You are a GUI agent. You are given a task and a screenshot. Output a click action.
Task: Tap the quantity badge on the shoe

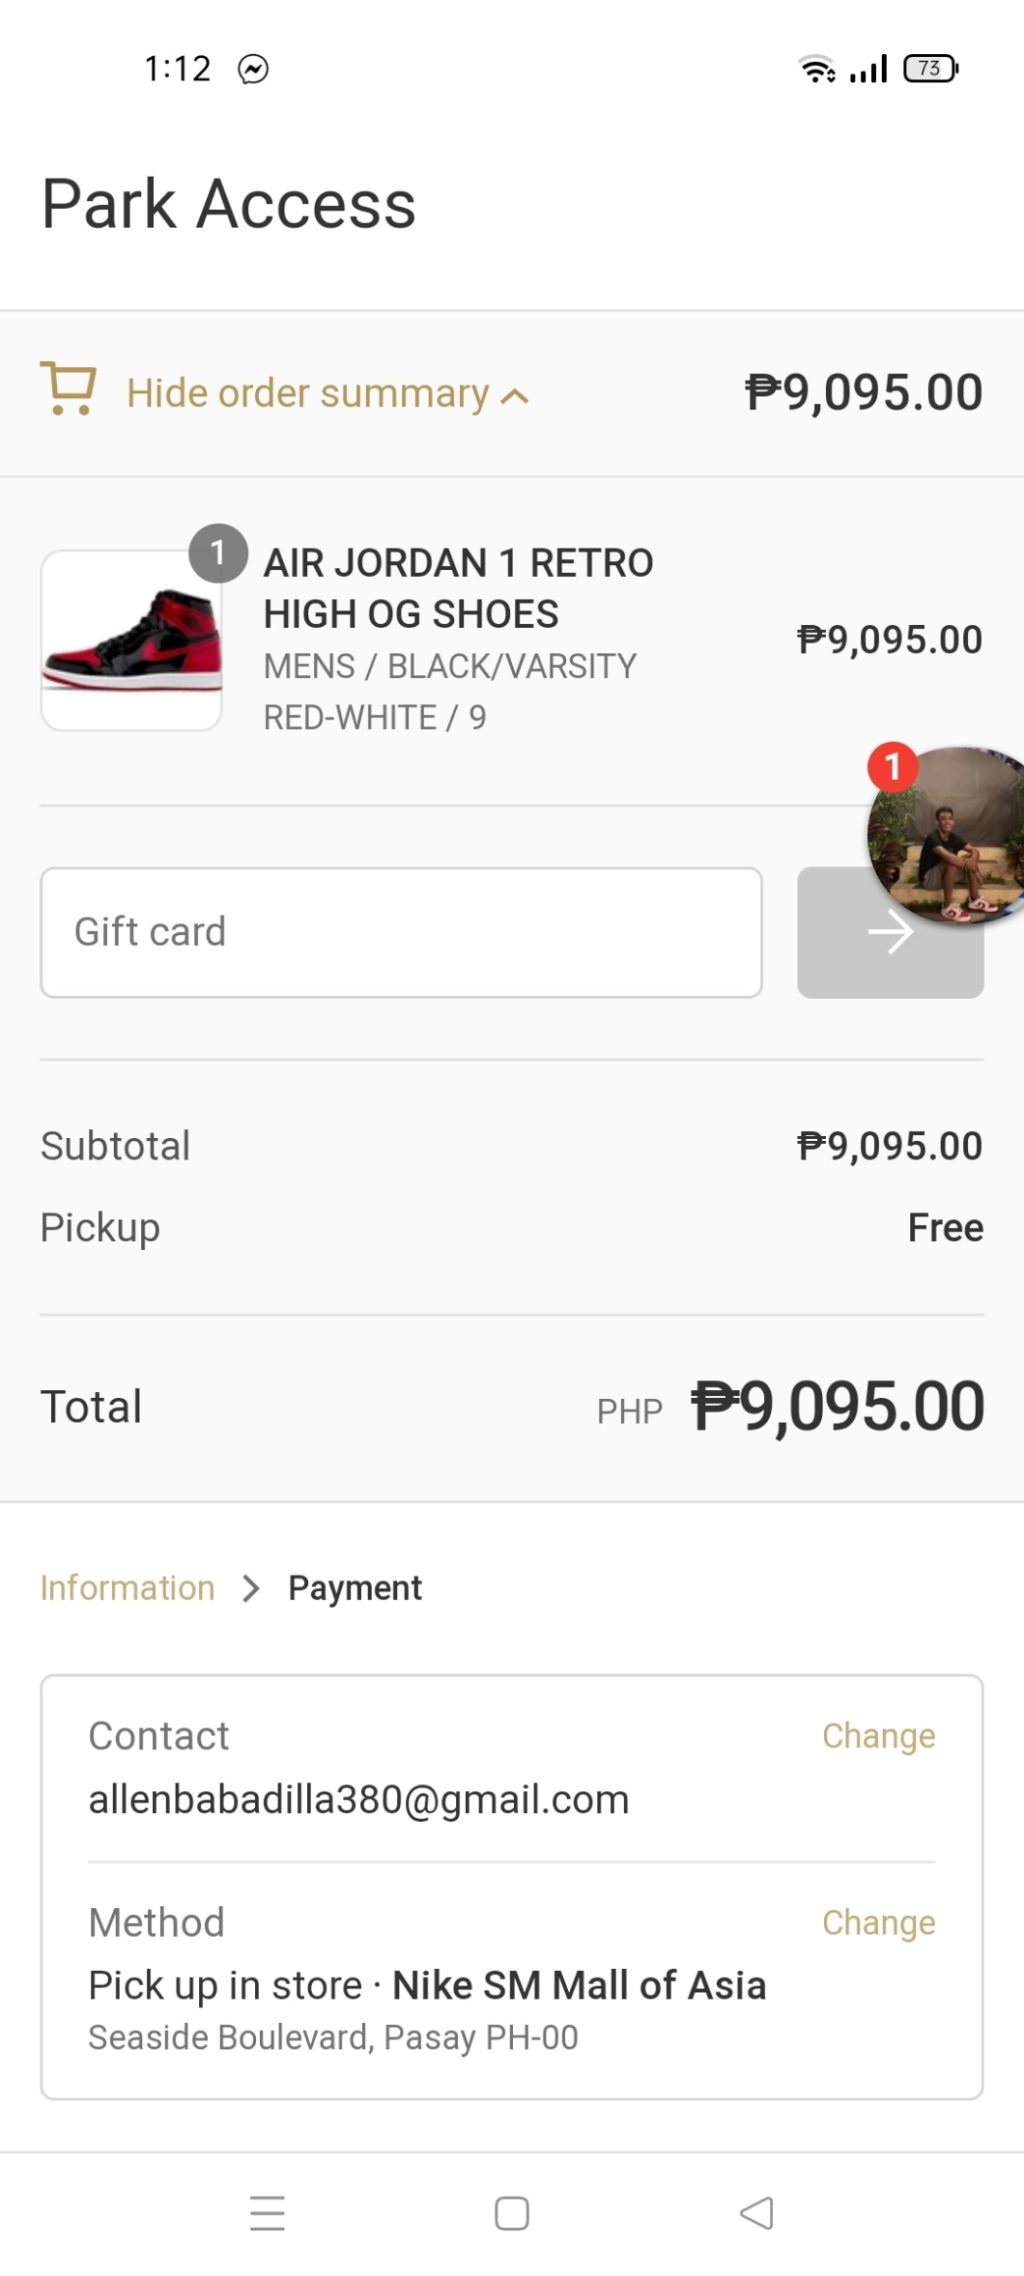click(218, 553)
